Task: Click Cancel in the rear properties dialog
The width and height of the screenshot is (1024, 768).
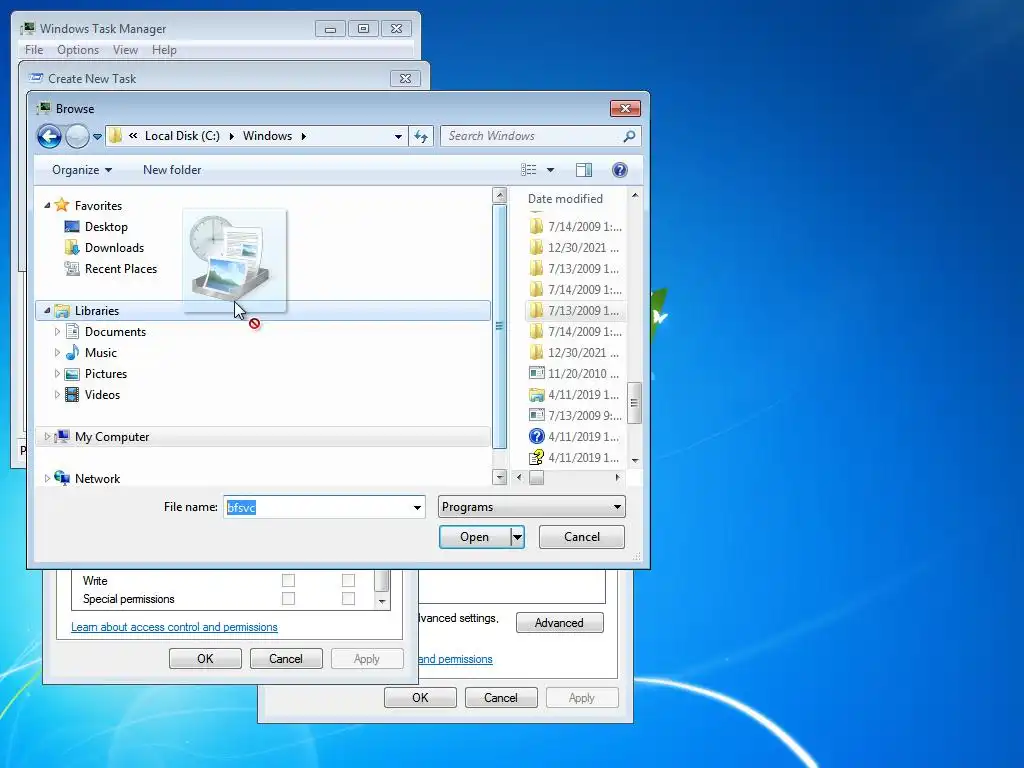Action: pos(501,697)
